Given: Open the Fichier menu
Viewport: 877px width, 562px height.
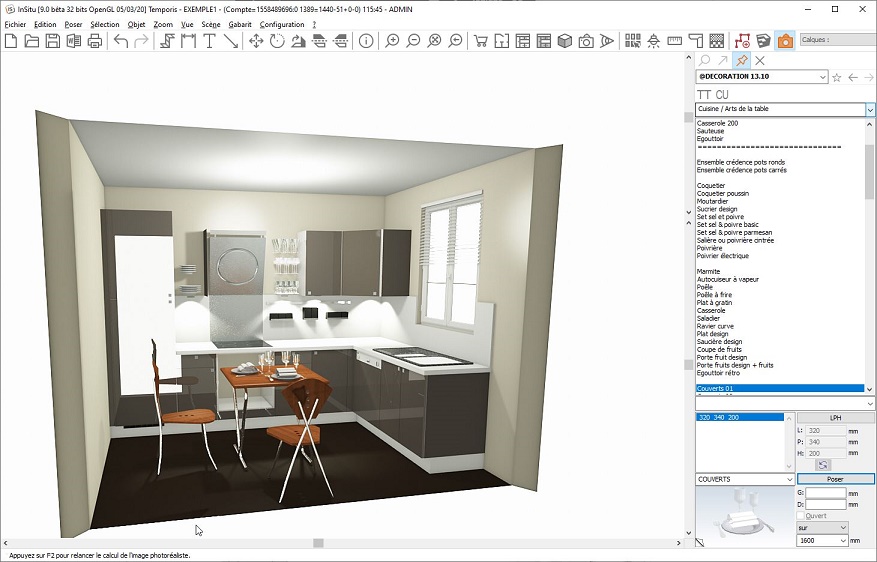Looking at the screenshot, I should (15, 24).
